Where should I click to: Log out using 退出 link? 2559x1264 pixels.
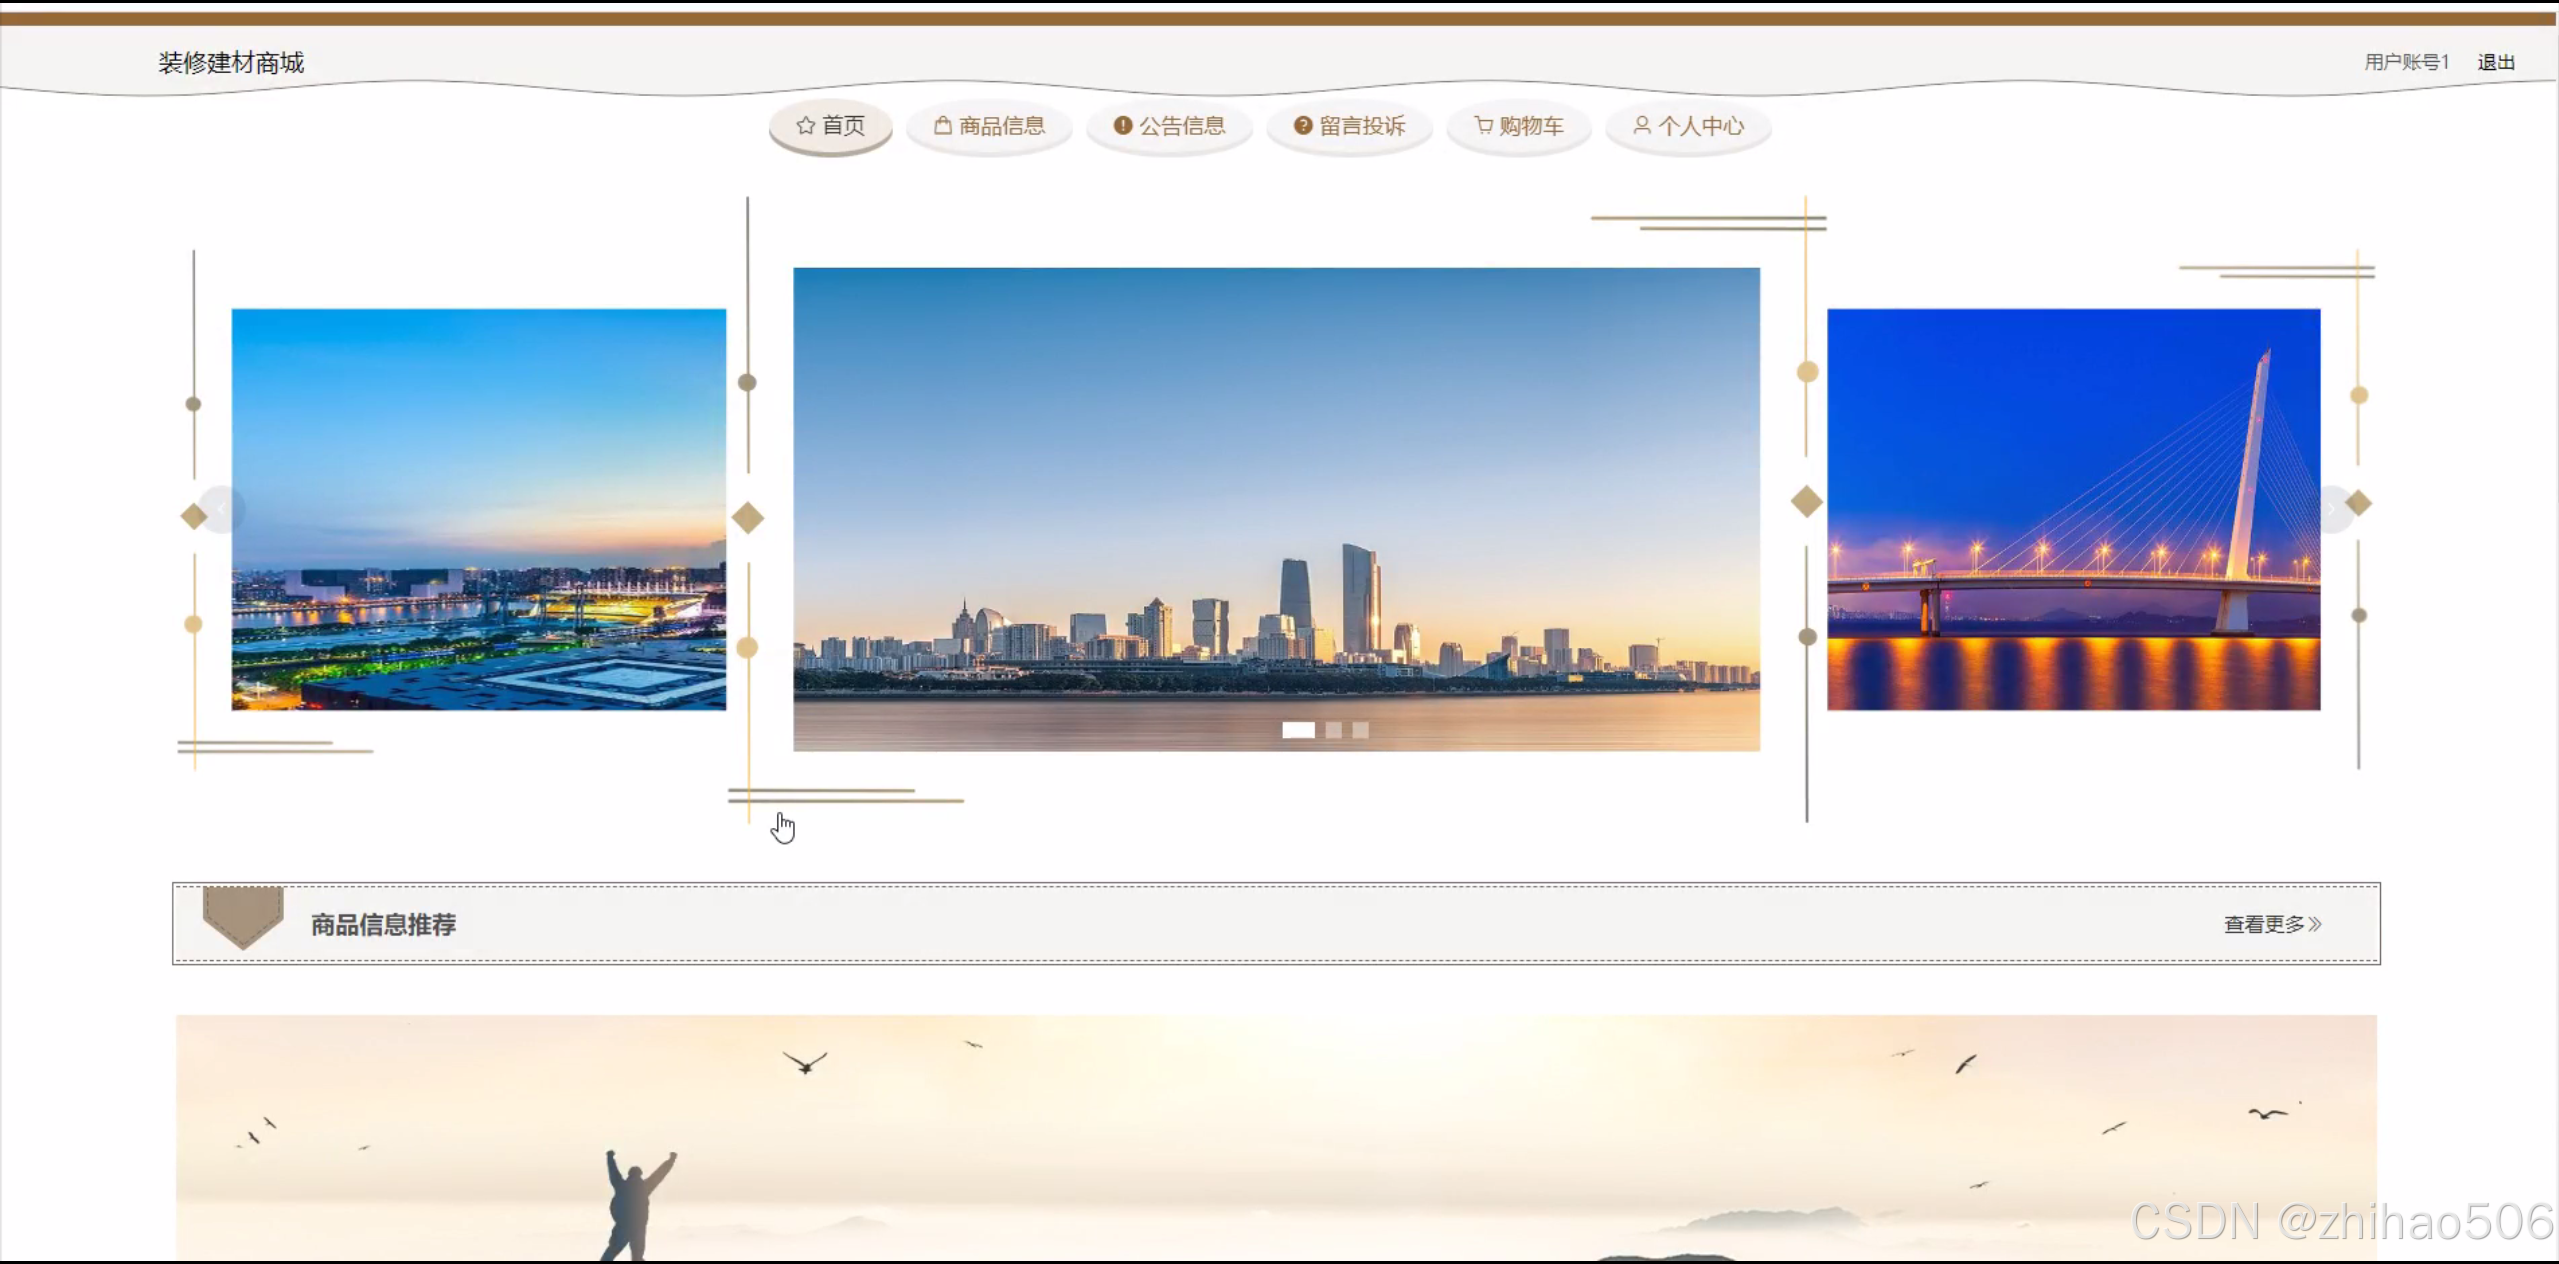(2495, 62)
